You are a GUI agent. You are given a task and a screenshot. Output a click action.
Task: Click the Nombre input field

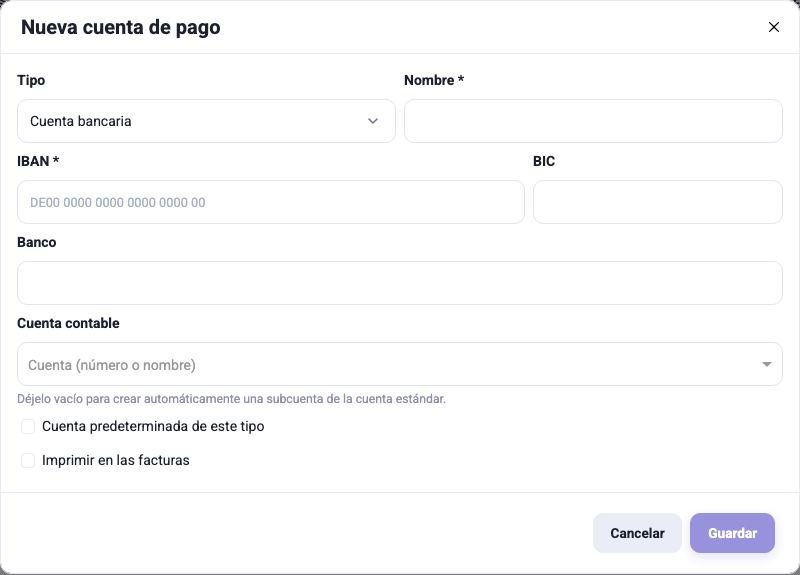(593, 121)
